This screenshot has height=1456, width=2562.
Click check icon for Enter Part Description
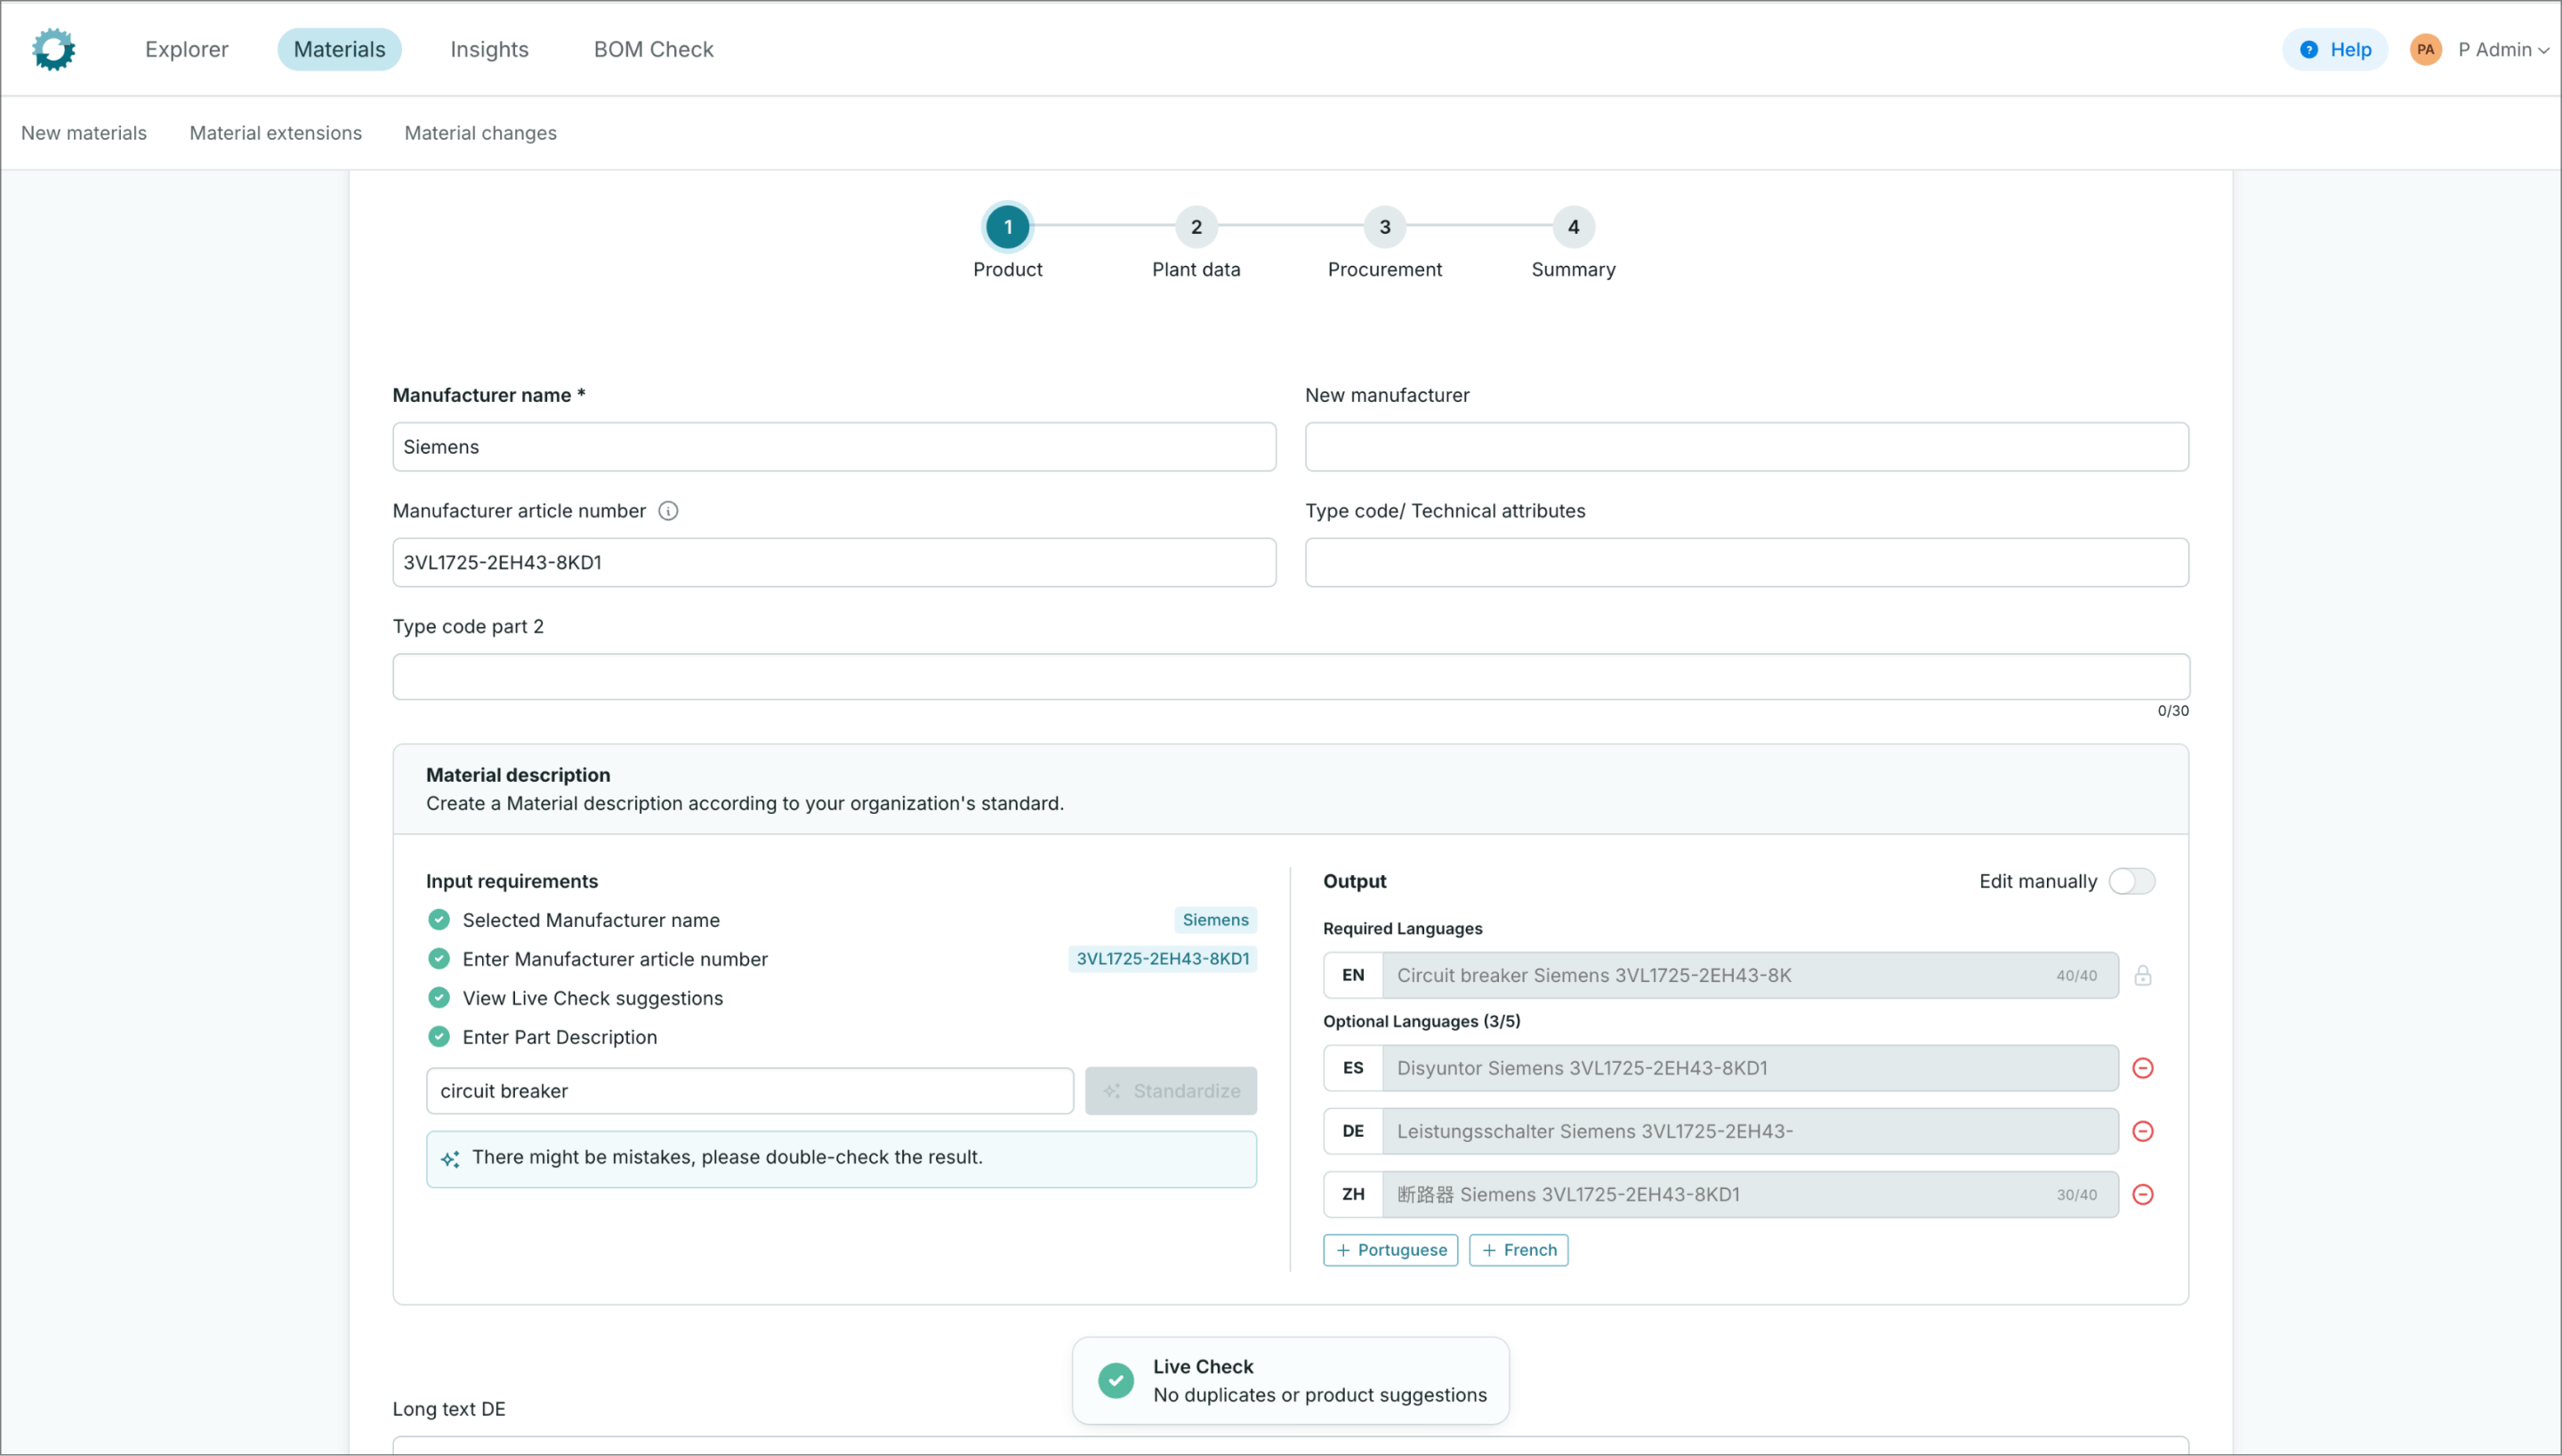coord(439,1037)
